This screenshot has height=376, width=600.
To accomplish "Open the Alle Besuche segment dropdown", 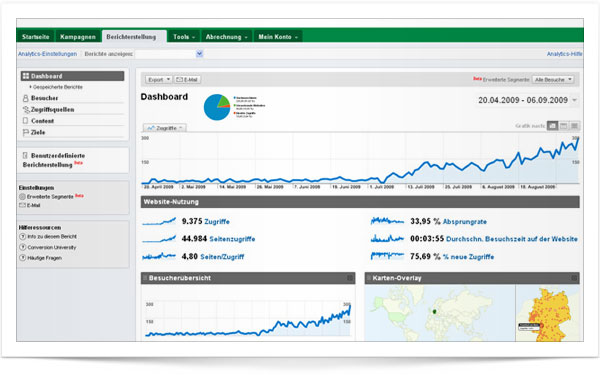I will pos(553,80).
